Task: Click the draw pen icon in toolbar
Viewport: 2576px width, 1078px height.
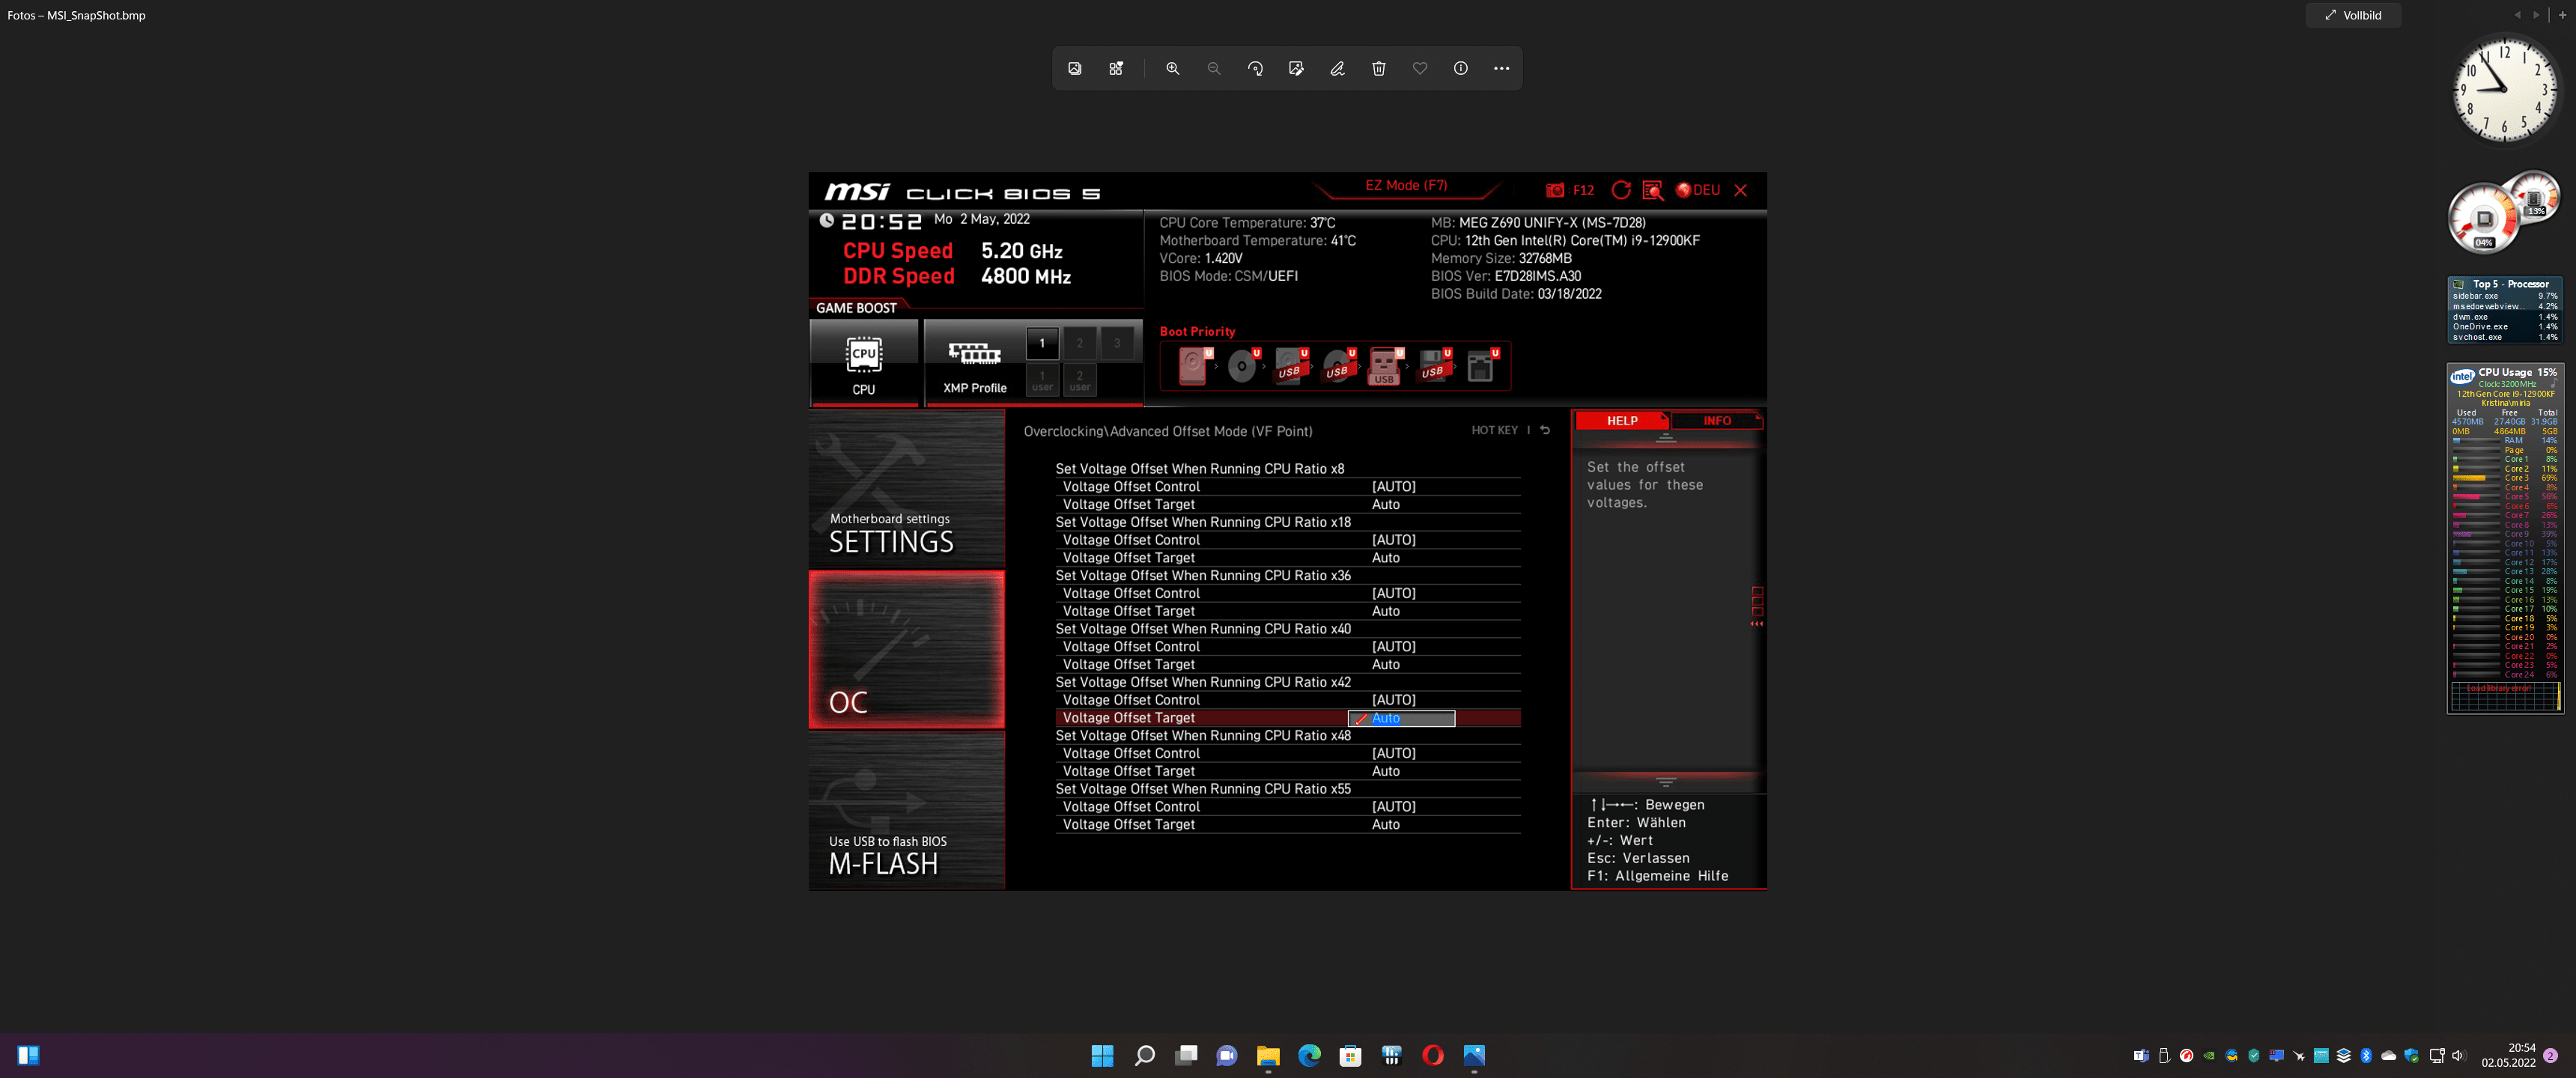Action: pos(1337,68)
